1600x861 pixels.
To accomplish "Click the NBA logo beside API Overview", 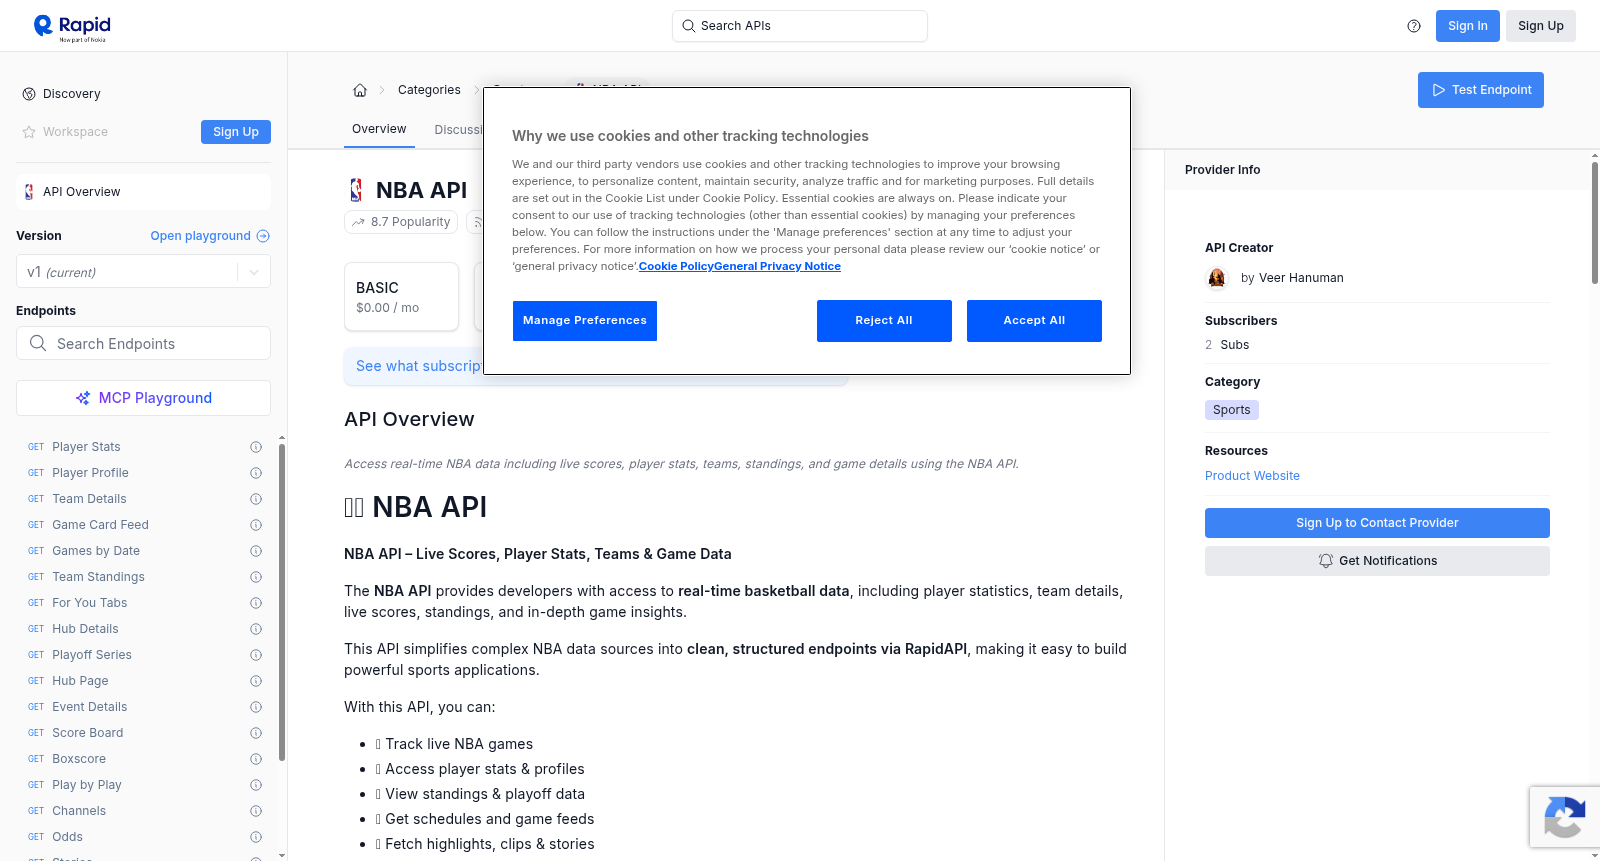I will [x=29, y=192].
